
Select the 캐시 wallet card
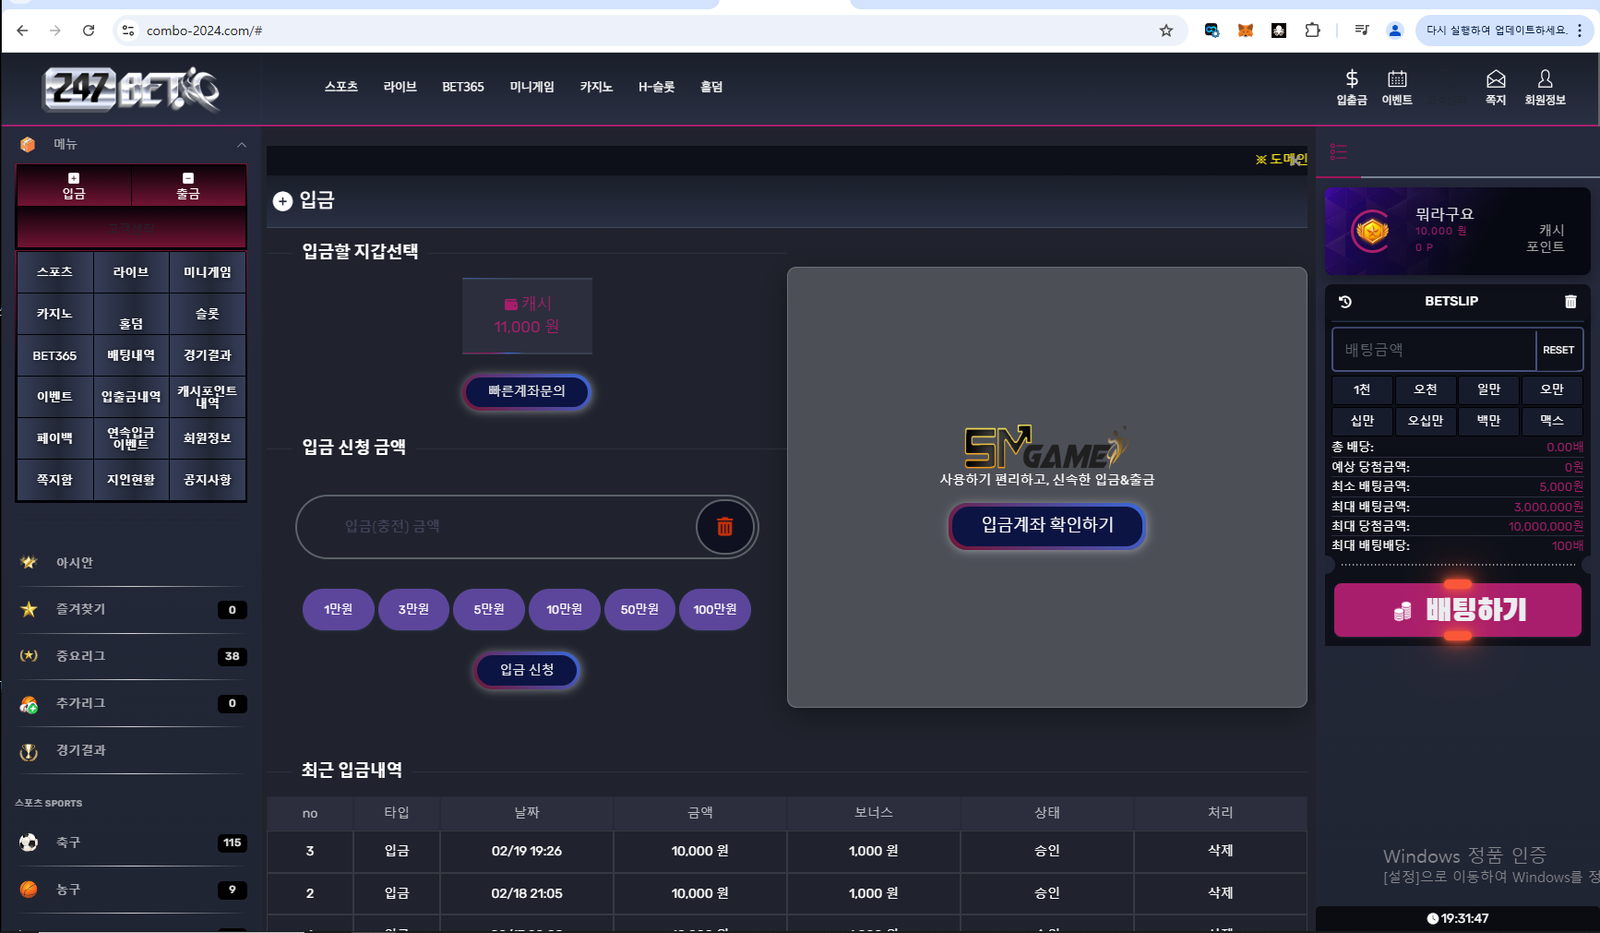[527, 316]
